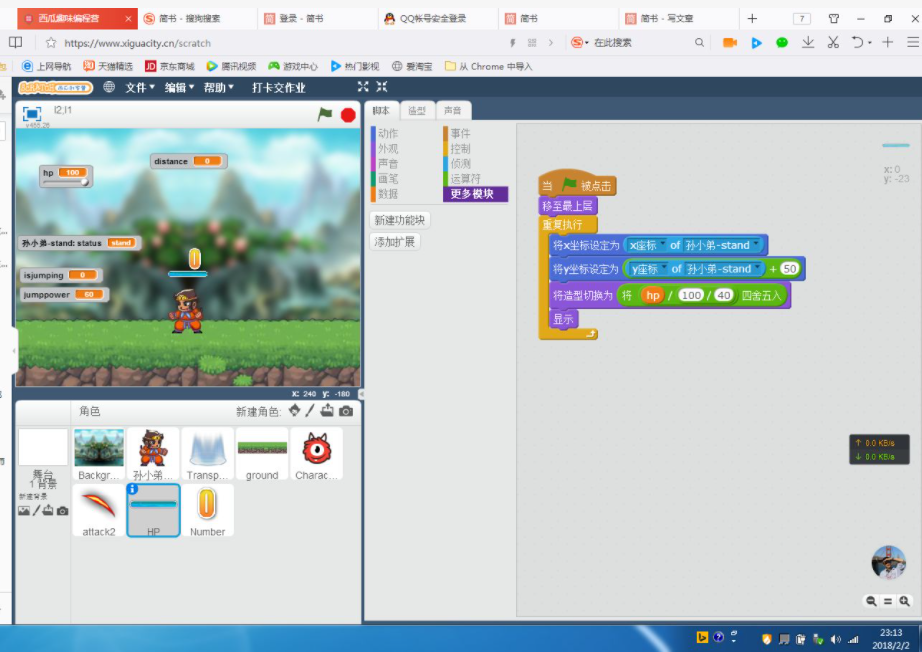
Task: Select the Number sprite thumbnail
Action: [207, 510]
